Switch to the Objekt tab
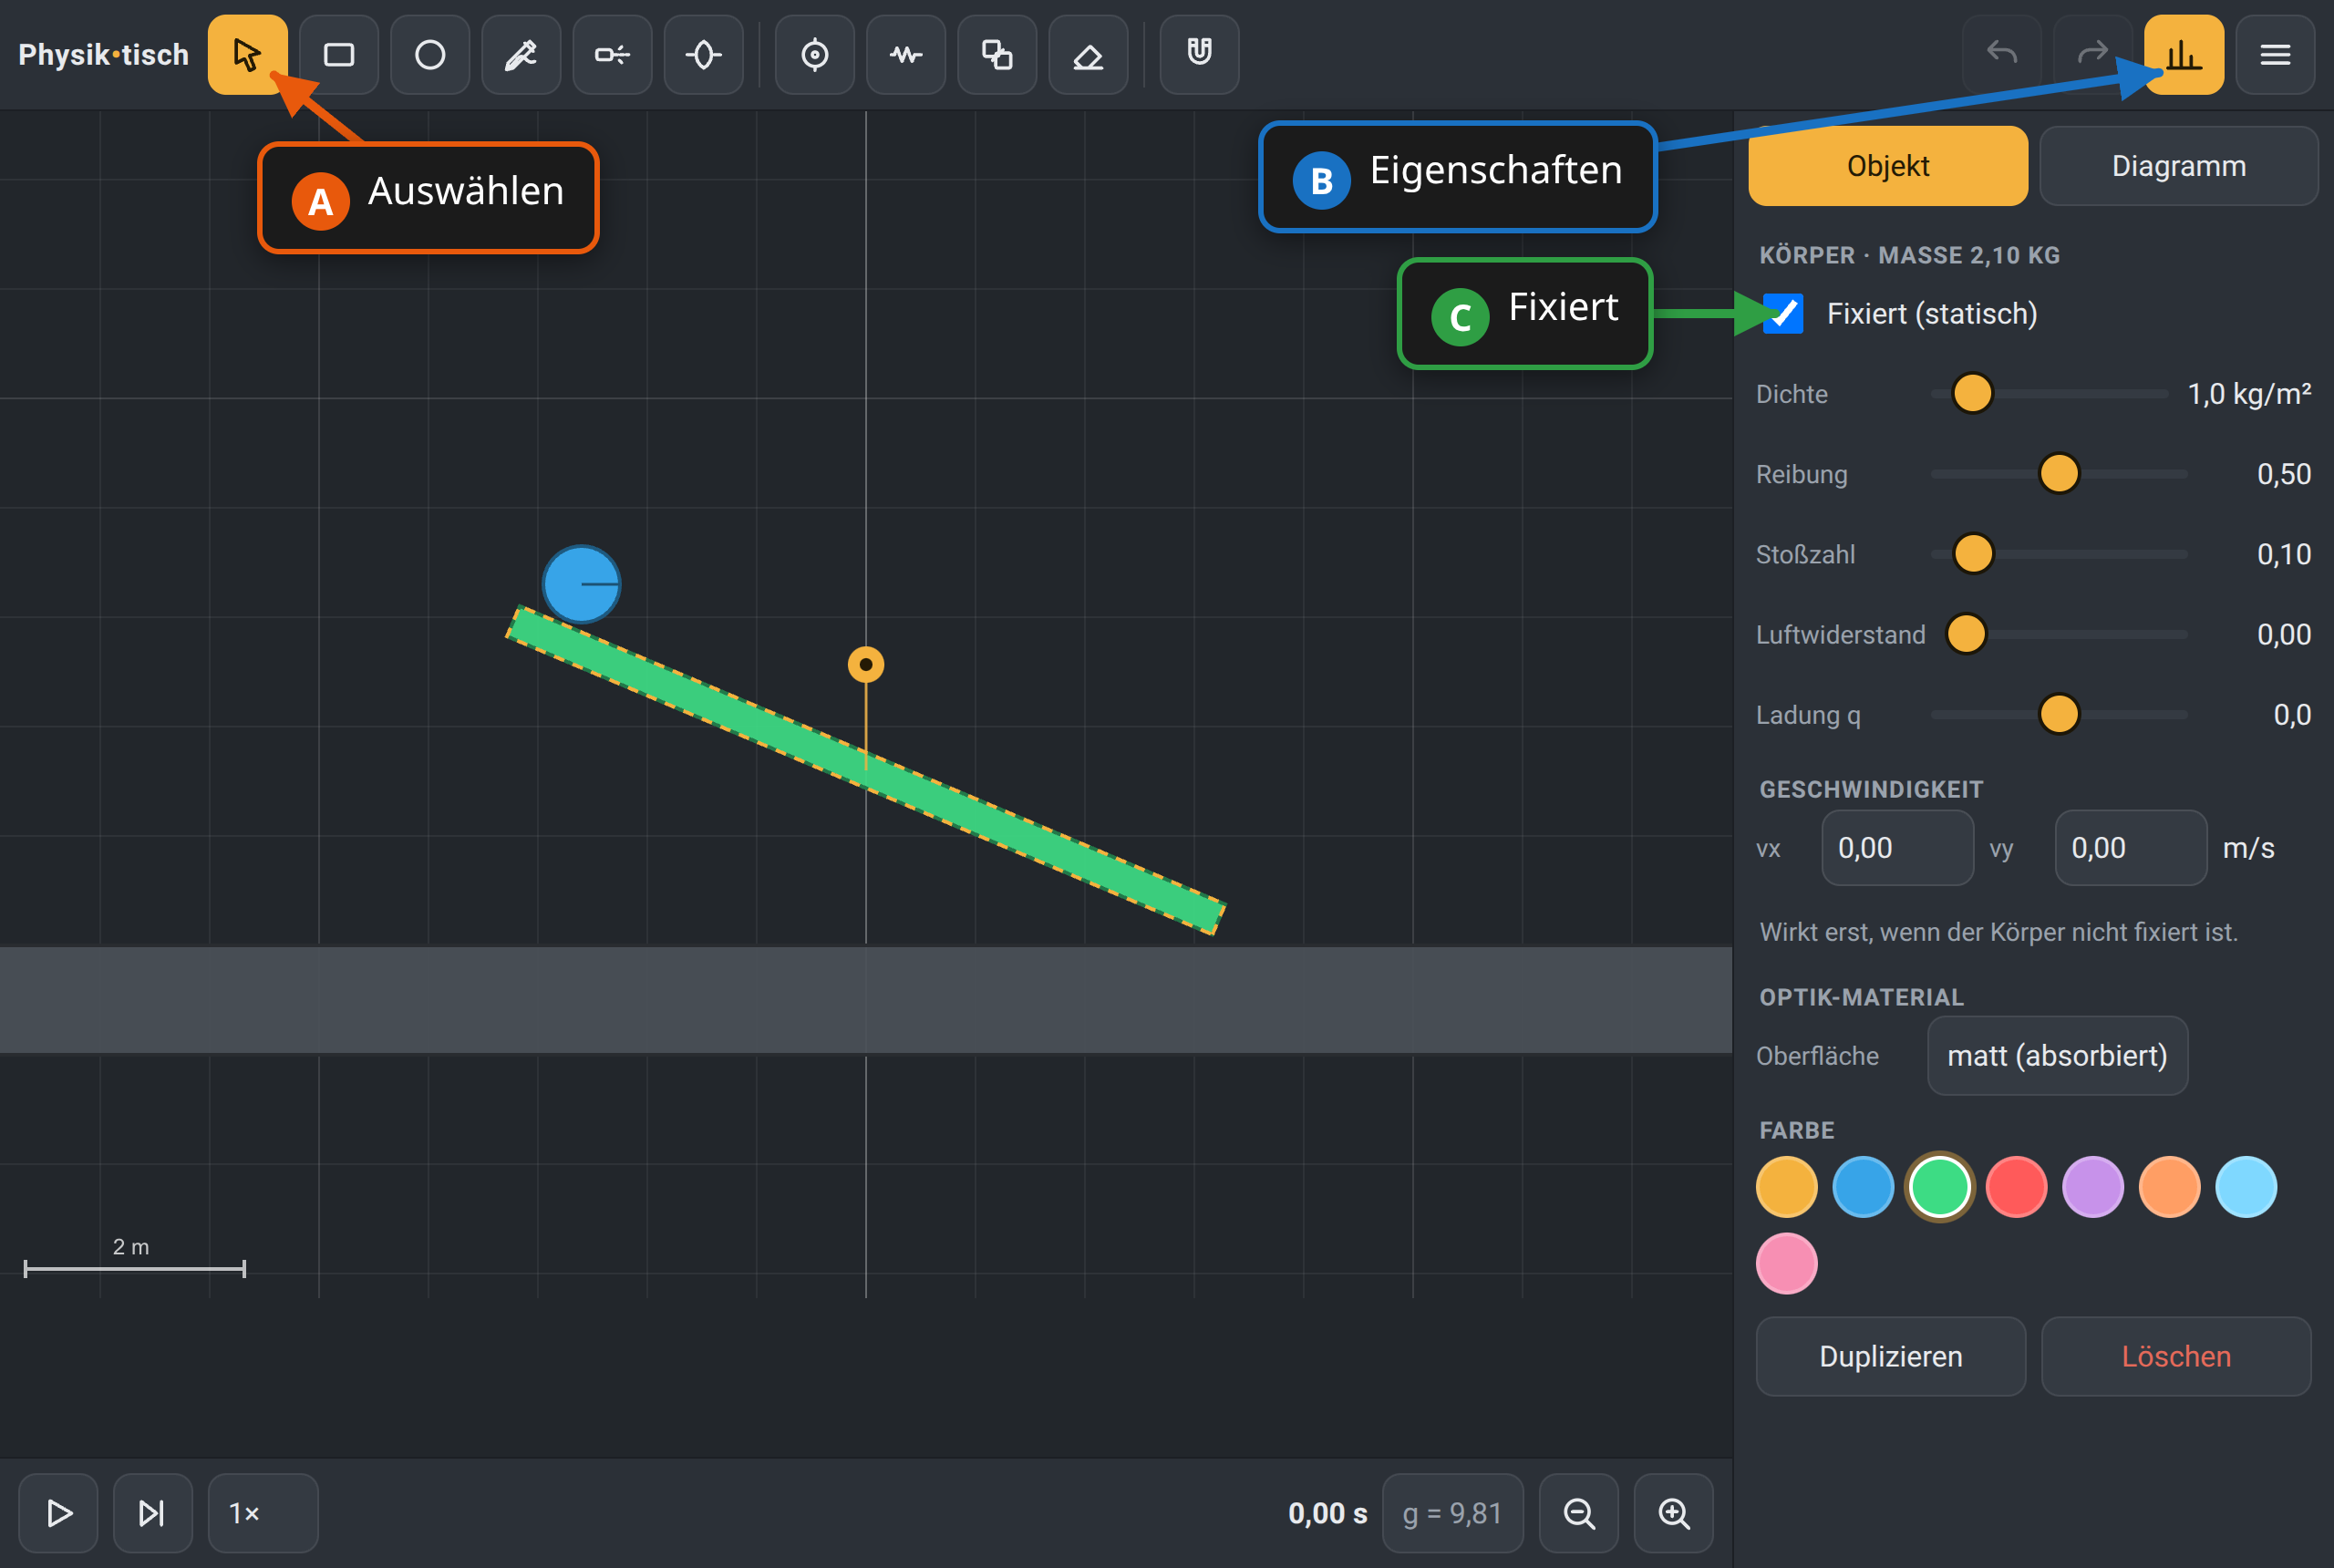The width and height of the screenshot is (2334, 1568). (x=1888, y=166)
